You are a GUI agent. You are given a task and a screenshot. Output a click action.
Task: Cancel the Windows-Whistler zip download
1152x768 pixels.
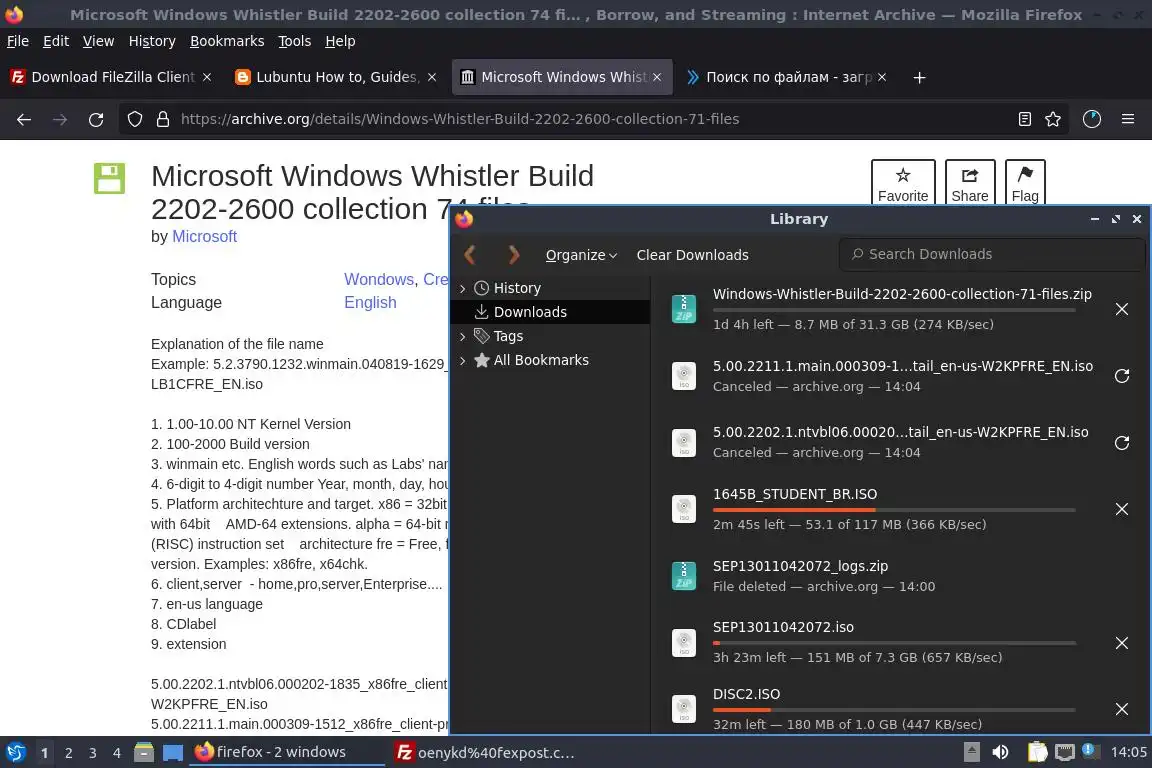pyautogui.click(x=1122, y=309)
